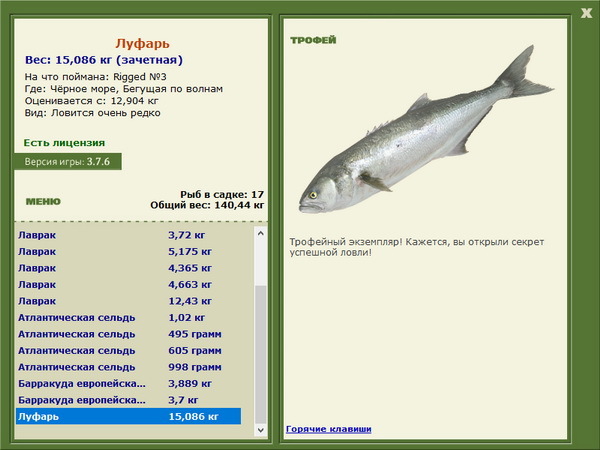Viewport: 600px width, 450px height.
Task: Select the Атлантическая сельдь 998 грамм row
Action: 129,367
